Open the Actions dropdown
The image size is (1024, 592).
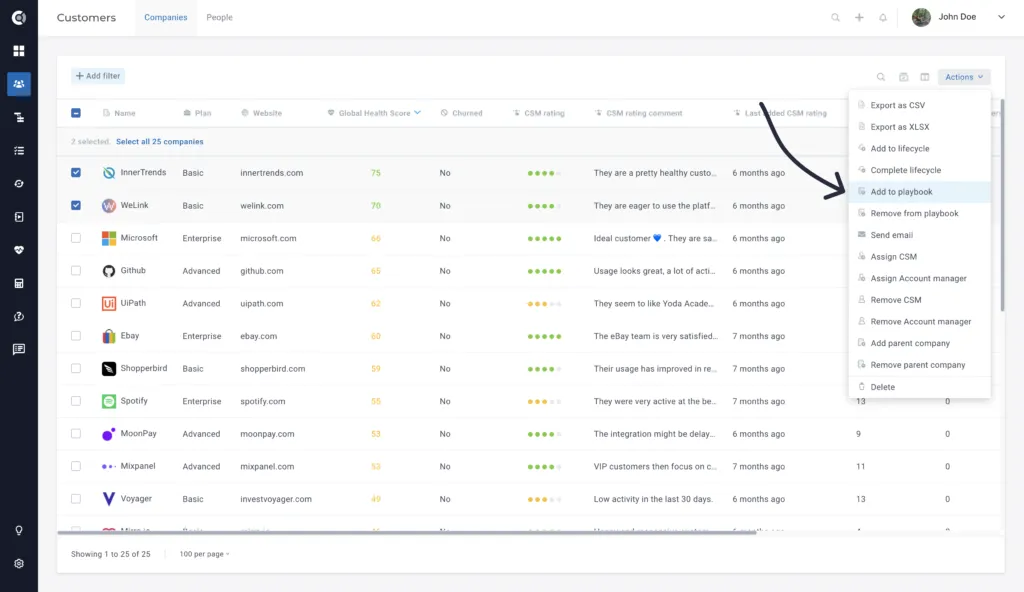pos(964,77)
